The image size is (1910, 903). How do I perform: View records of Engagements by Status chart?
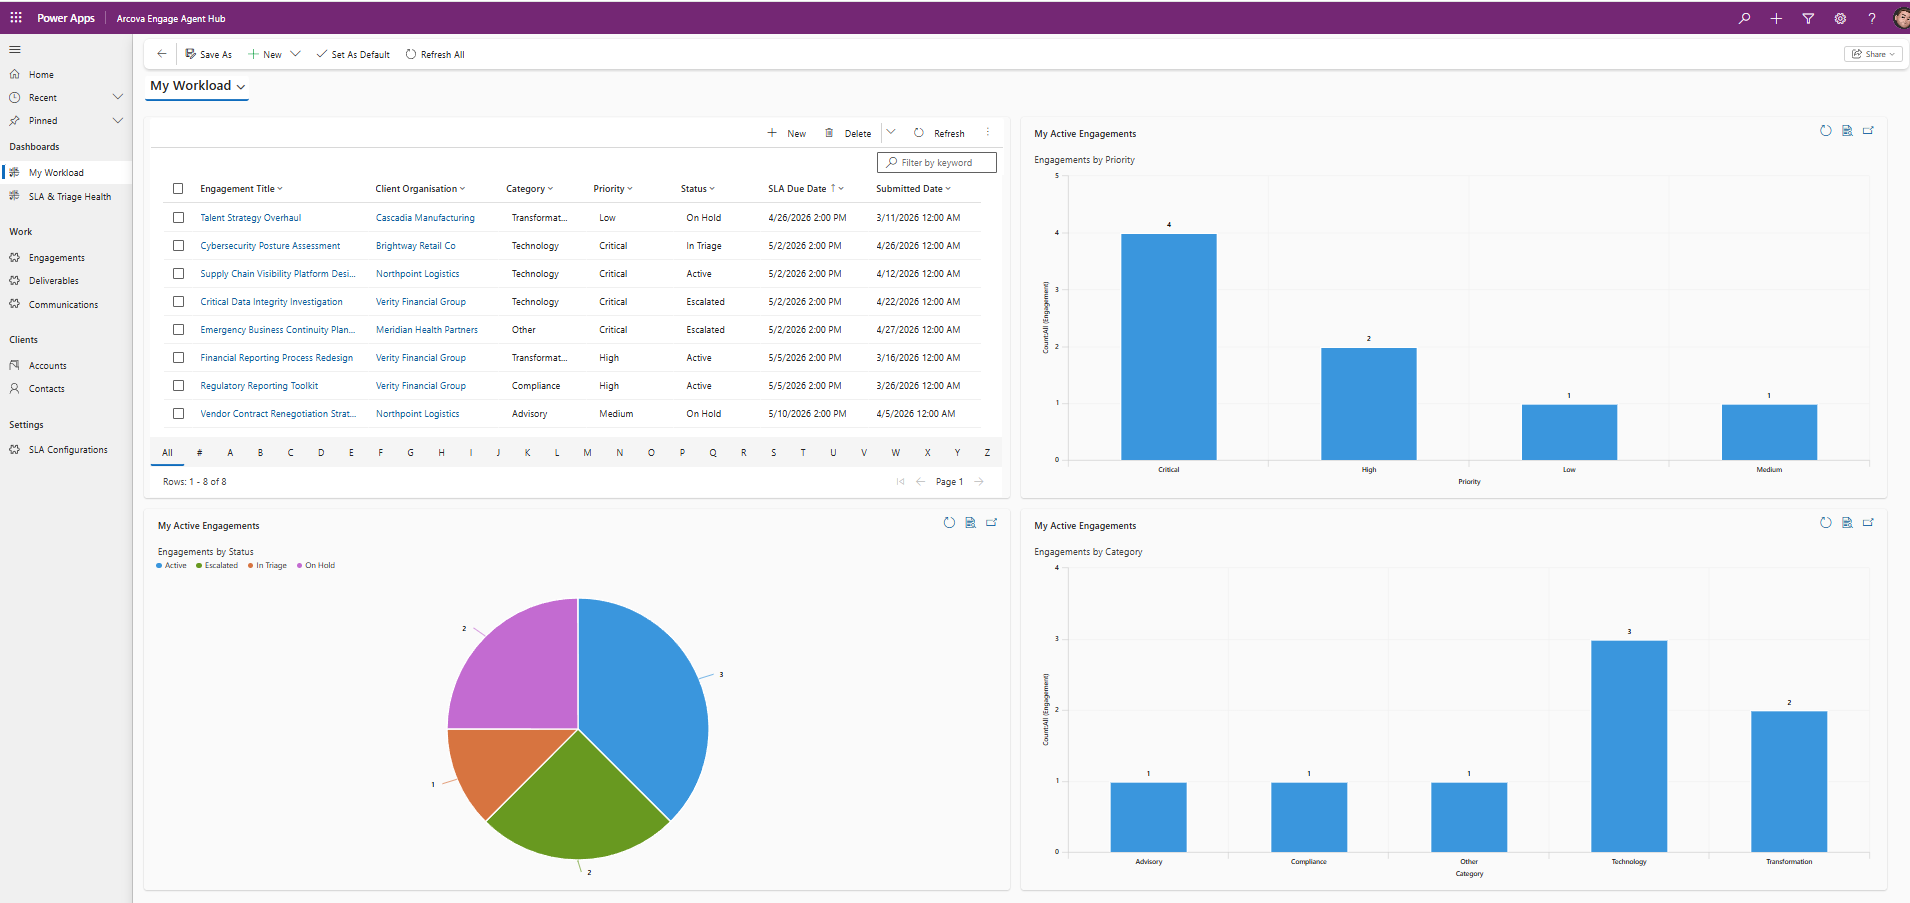click(970, 523)
